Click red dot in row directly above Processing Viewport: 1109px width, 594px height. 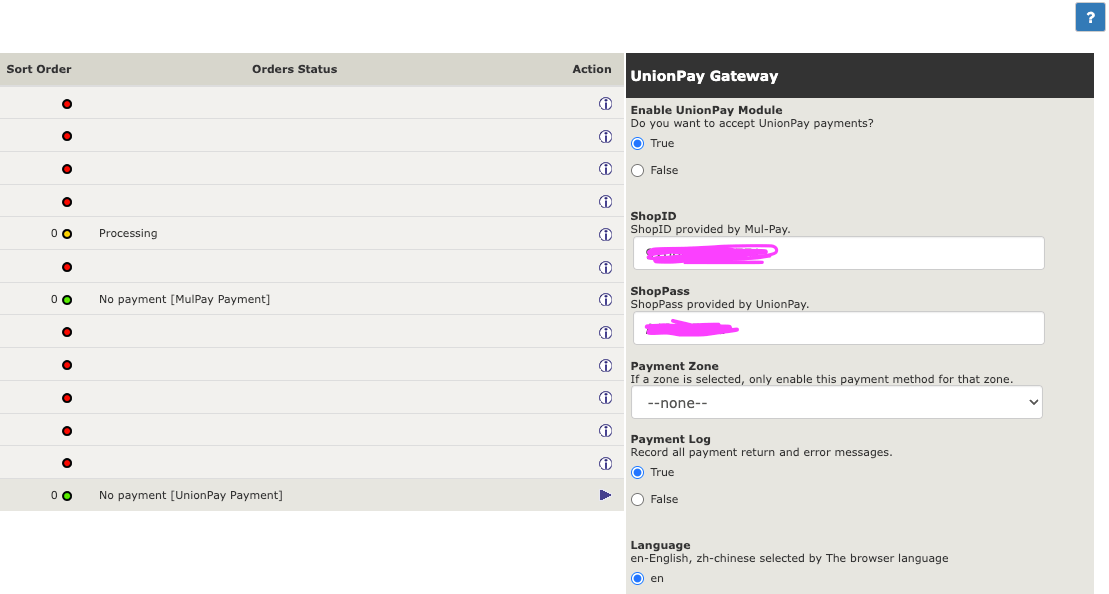[67, 202]
